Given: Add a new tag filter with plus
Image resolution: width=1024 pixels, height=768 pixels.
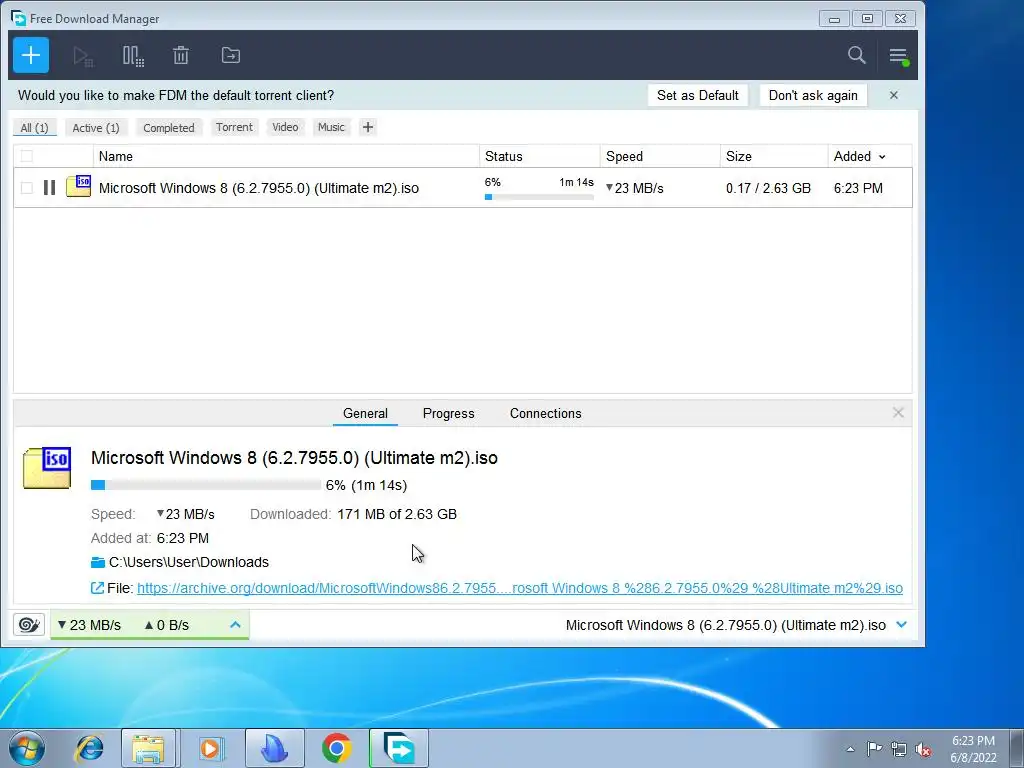Looking at the screenshot, I should (x=368, y=127).
